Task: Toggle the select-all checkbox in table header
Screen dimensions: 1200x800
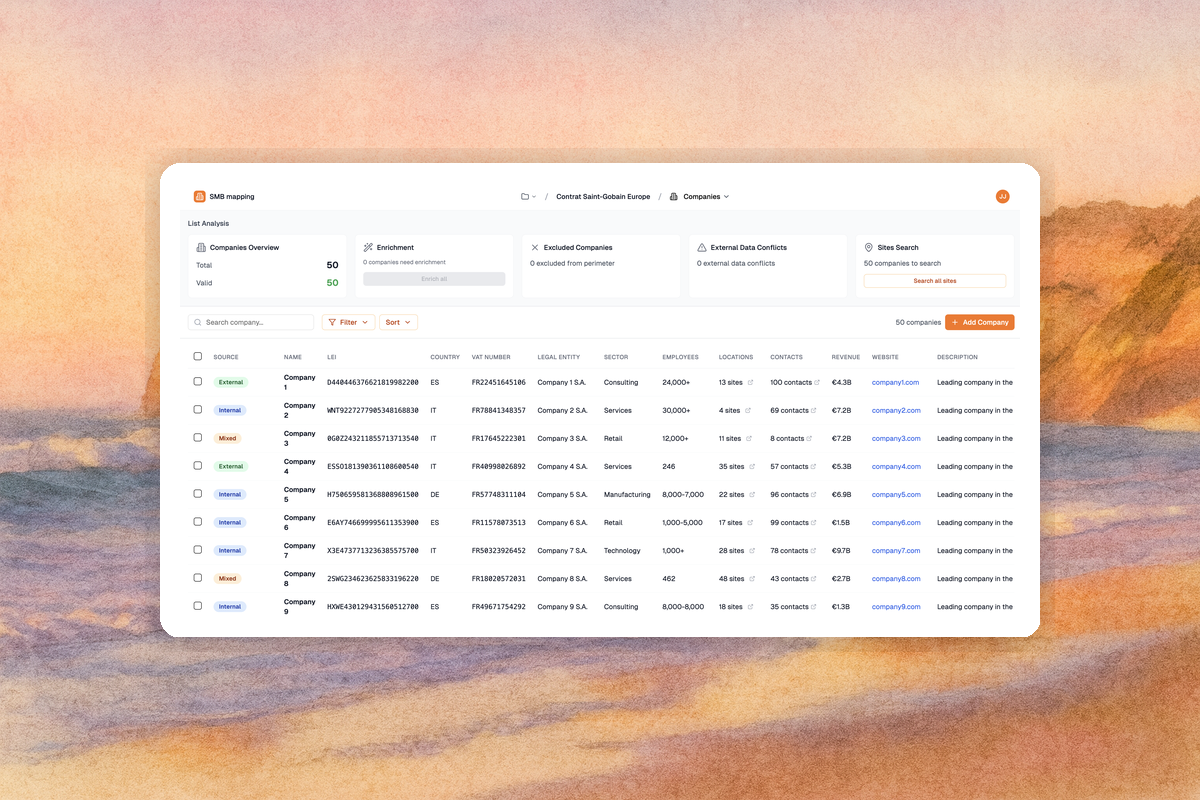Action: (198, 356)
